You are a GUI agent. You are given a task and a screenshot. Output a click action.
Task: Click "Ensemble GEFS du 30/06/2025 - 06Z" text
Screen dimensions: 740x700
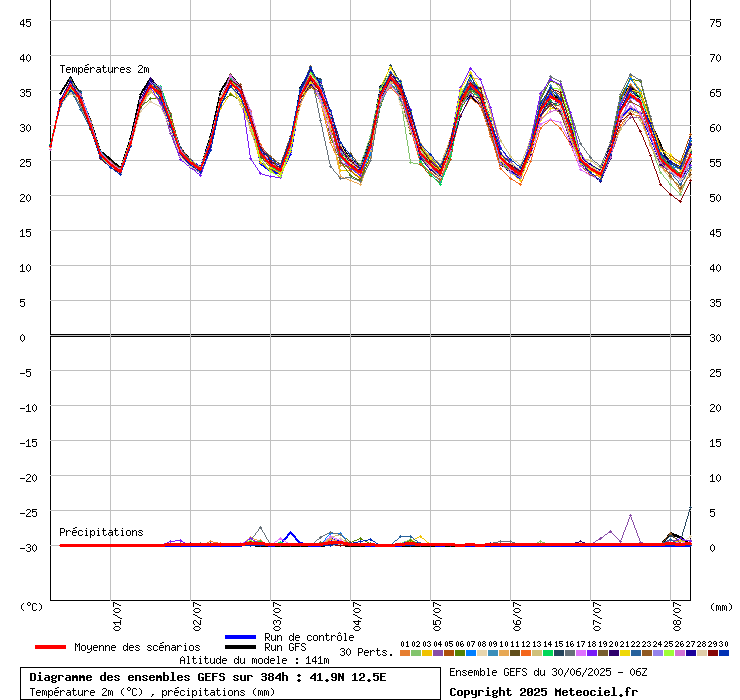tap(548, 672)
